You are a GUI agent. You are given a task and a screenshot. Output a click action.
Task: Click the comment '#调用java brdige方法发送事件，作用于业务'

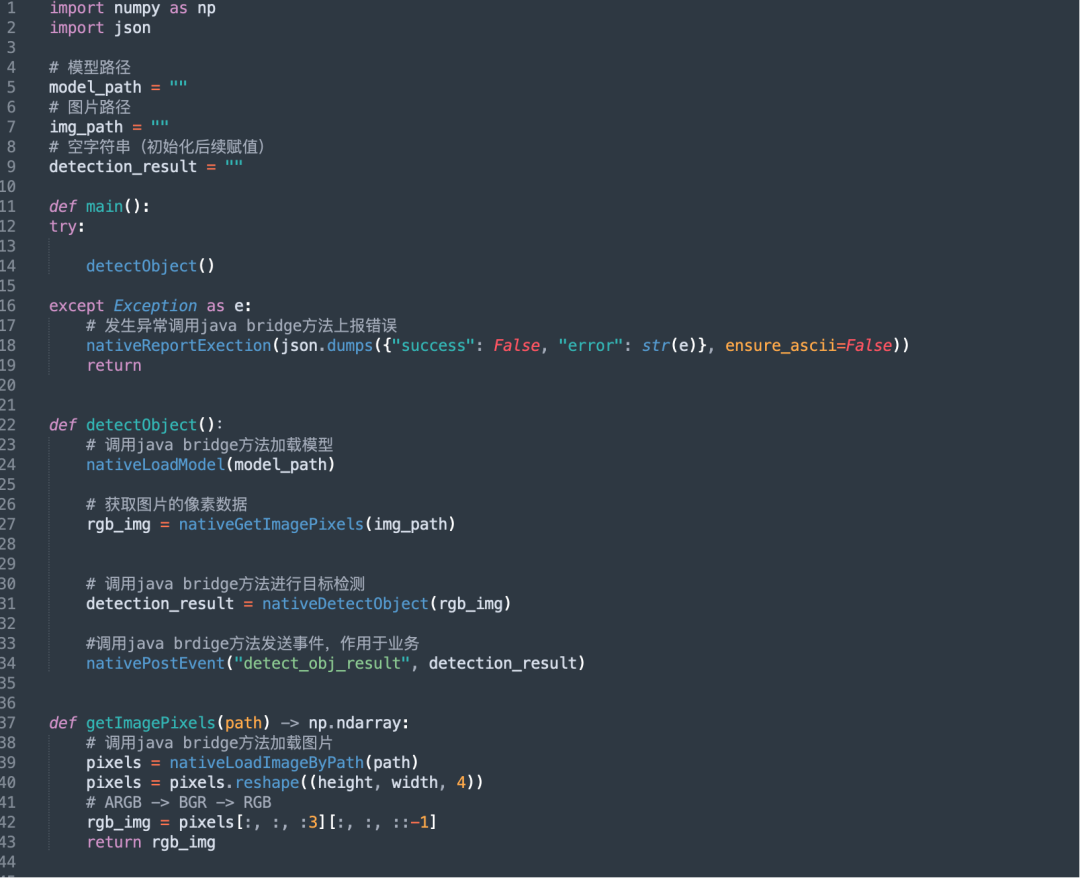pos(253,644)
